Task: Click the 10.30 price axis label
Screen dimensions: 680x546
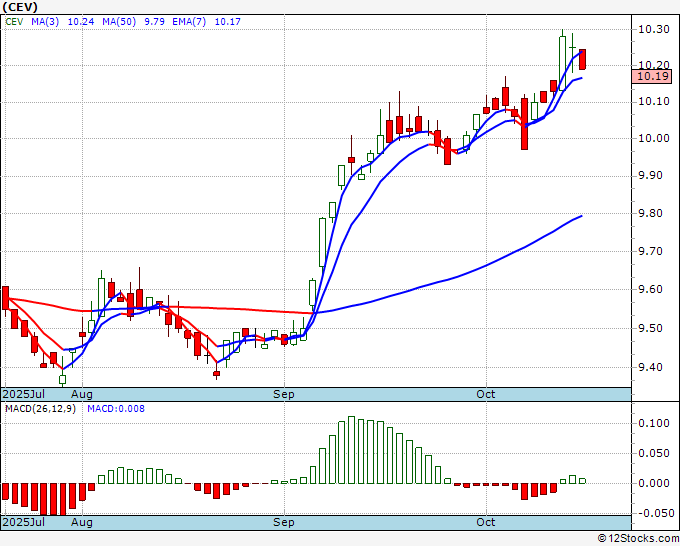Action: [x=653, y=29]
